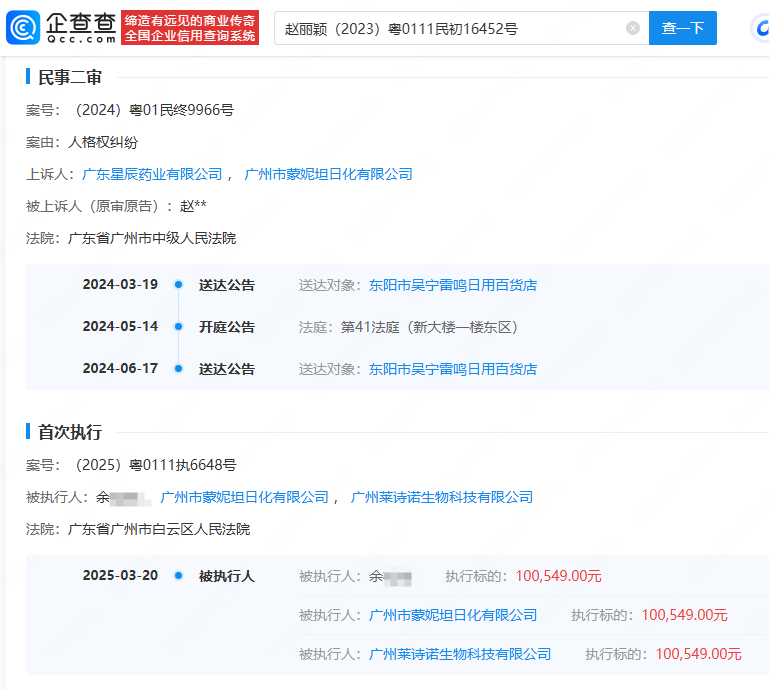Select the 2024-05-14 timeline dot
This screenshot has height=689, width=769.
pos(179,327)
